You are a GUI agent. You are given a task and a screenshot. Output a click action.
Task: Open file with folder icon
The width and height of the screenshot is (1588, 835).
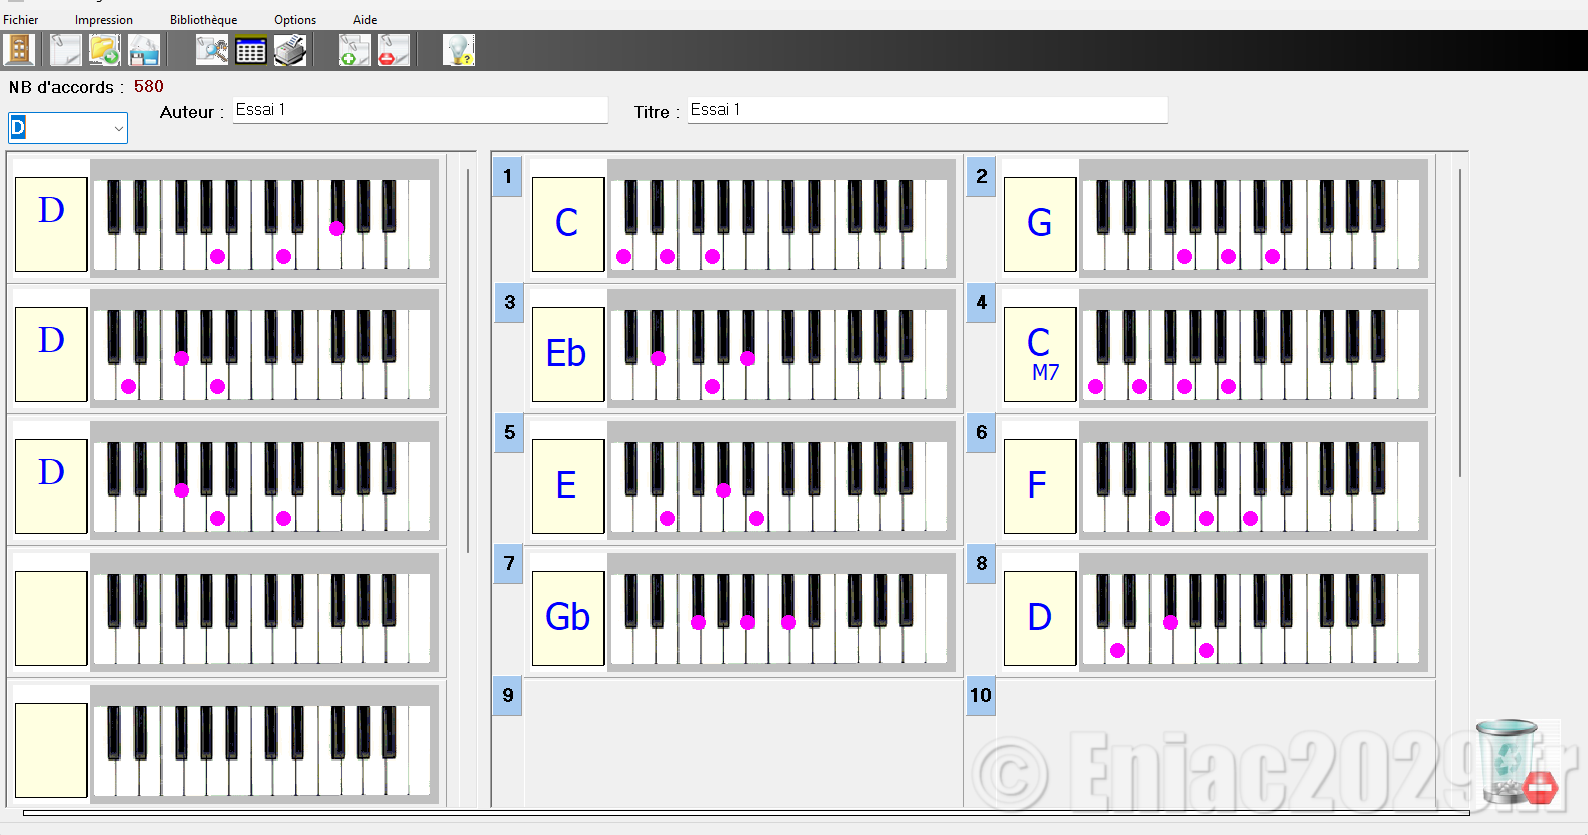(104, 50)
